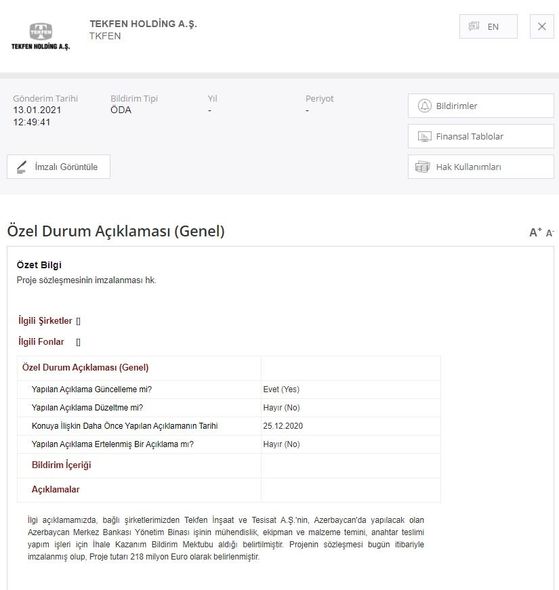Click the language flag icon beside EN

474,26
